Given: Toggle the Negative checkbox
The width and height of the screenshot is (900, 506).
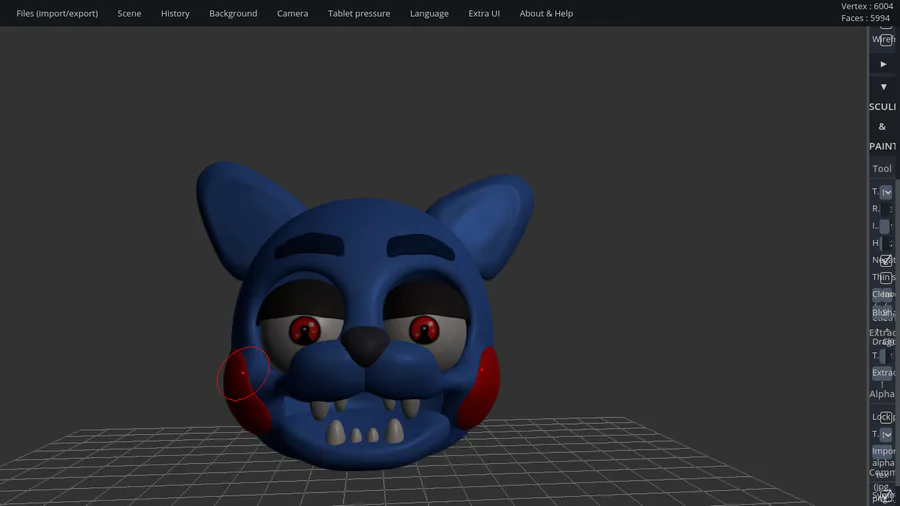Looking at the screenshot, I should tap(886, 260).
